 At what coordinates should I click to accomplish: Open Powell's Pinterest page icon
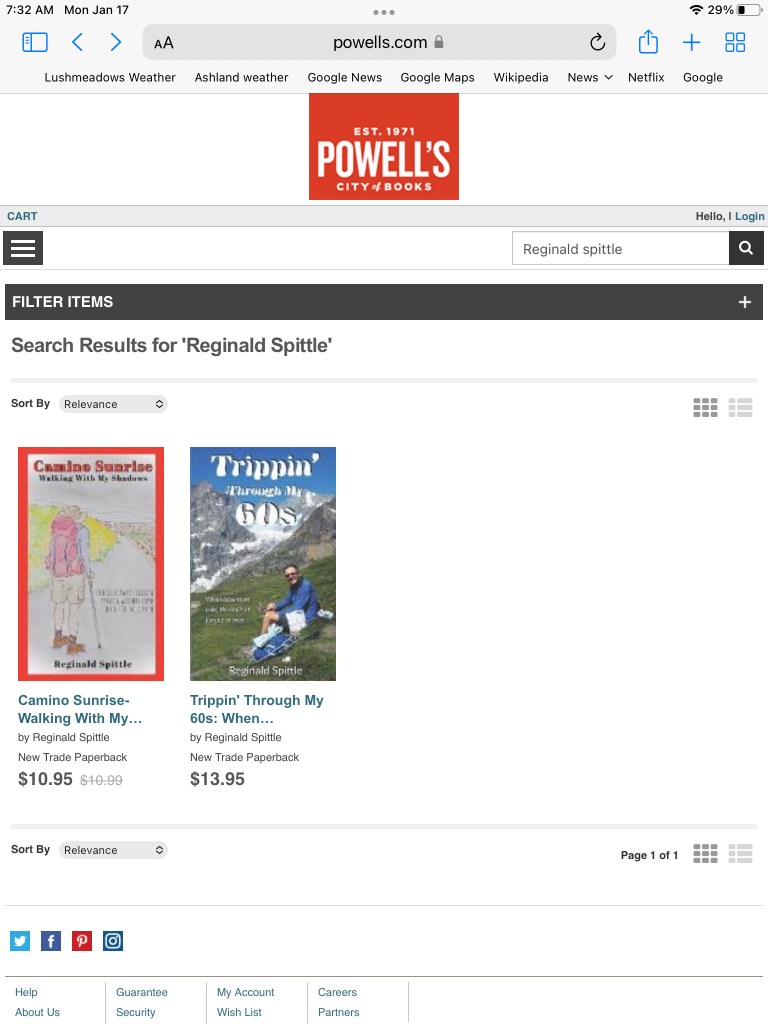[82, 941]
